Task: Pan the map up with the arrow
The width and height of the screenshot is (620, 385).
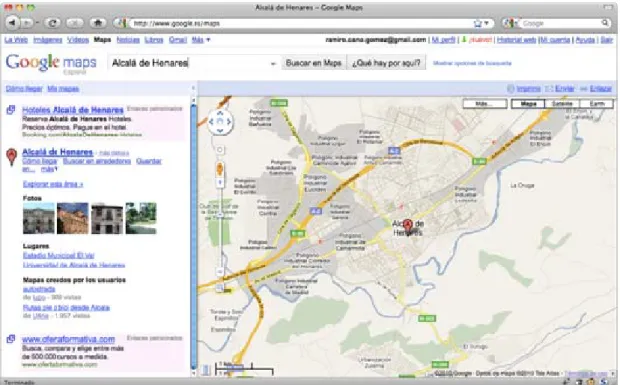Action: click(x=220, y=114)
